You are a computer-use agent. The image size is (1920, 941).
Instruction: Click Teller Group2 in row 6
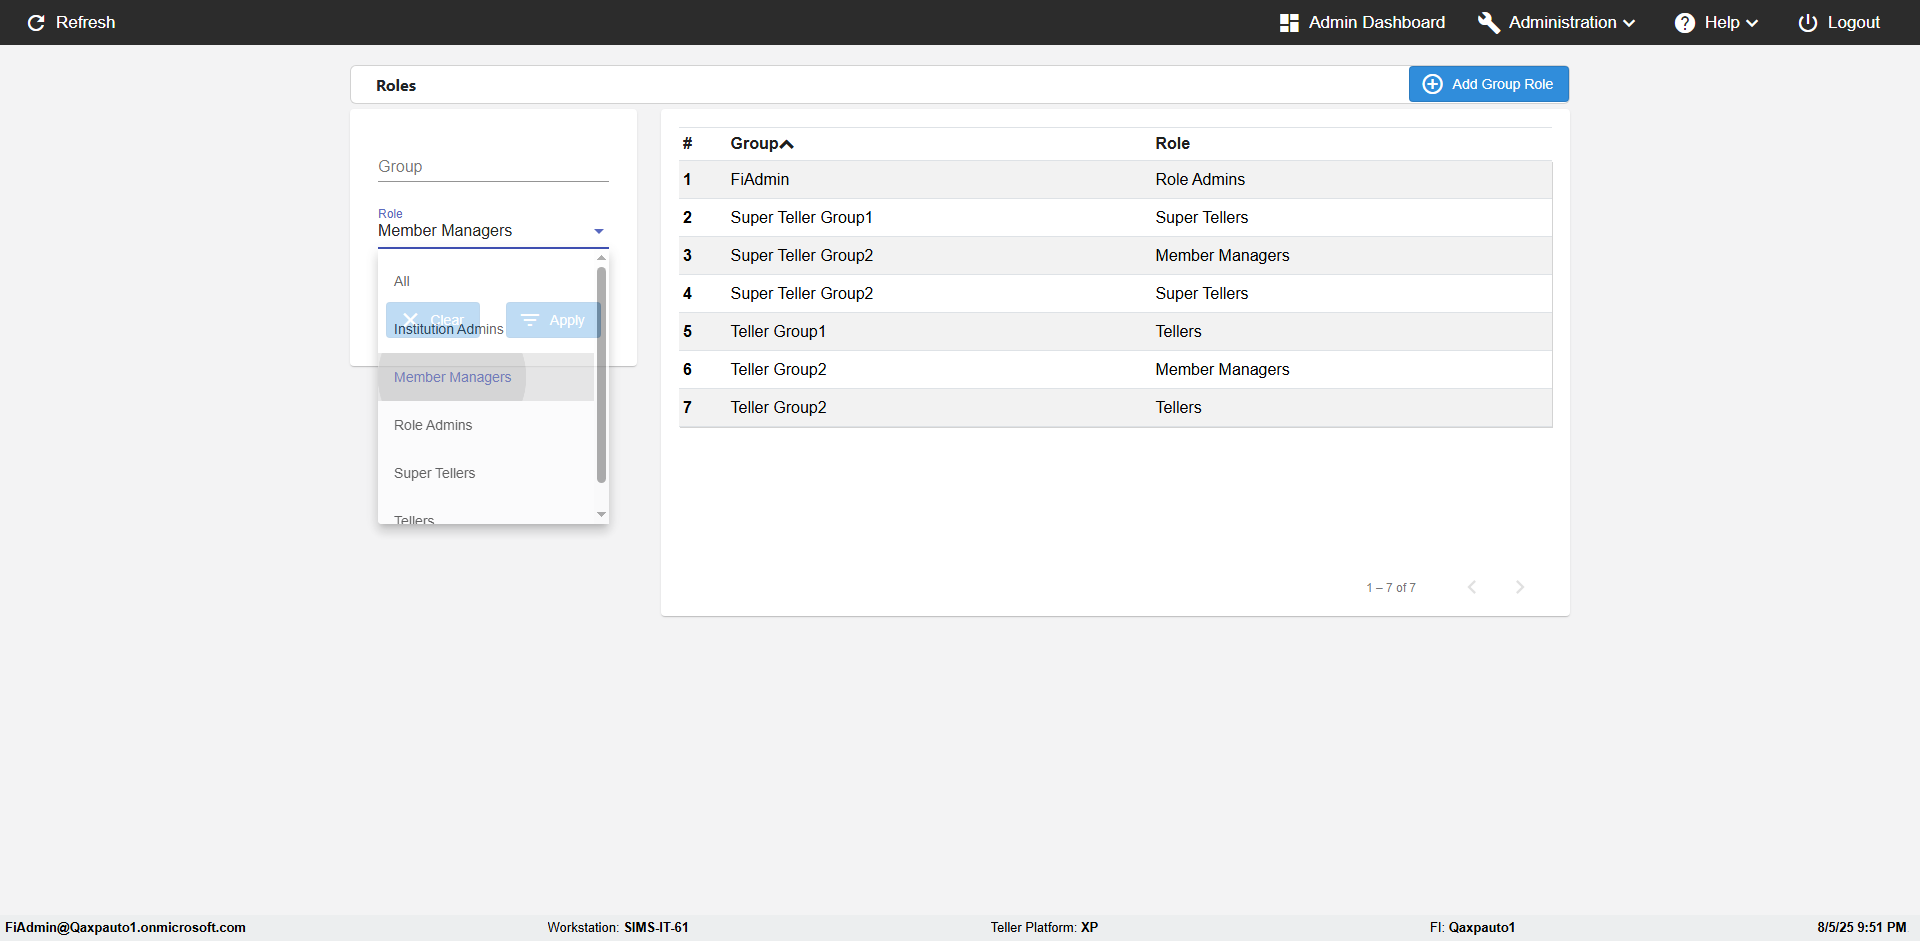778,370
